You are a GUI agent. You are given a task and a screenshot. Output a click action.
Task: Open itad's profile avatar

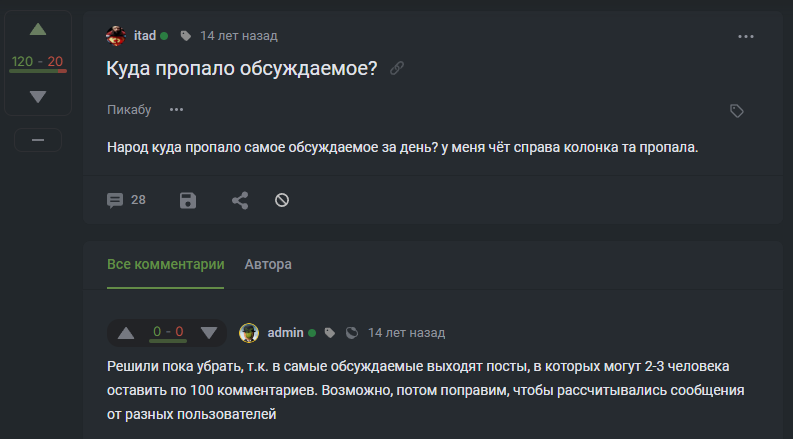click(x=117, y=36)
